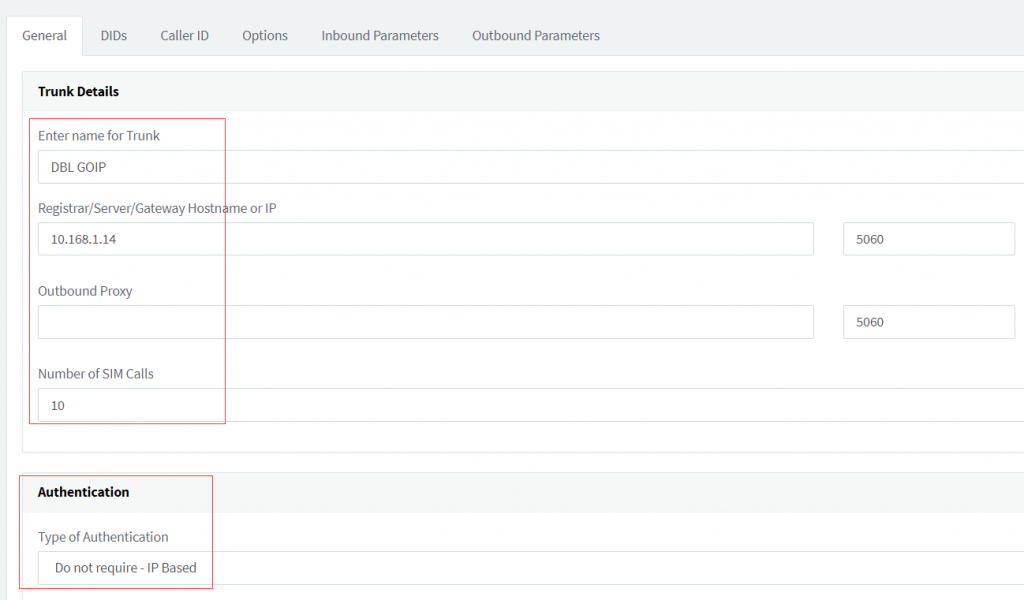The height and width of the screenshot is (600, 1024).
Task: Open the Caller ID tab
Action: point(184,35)
